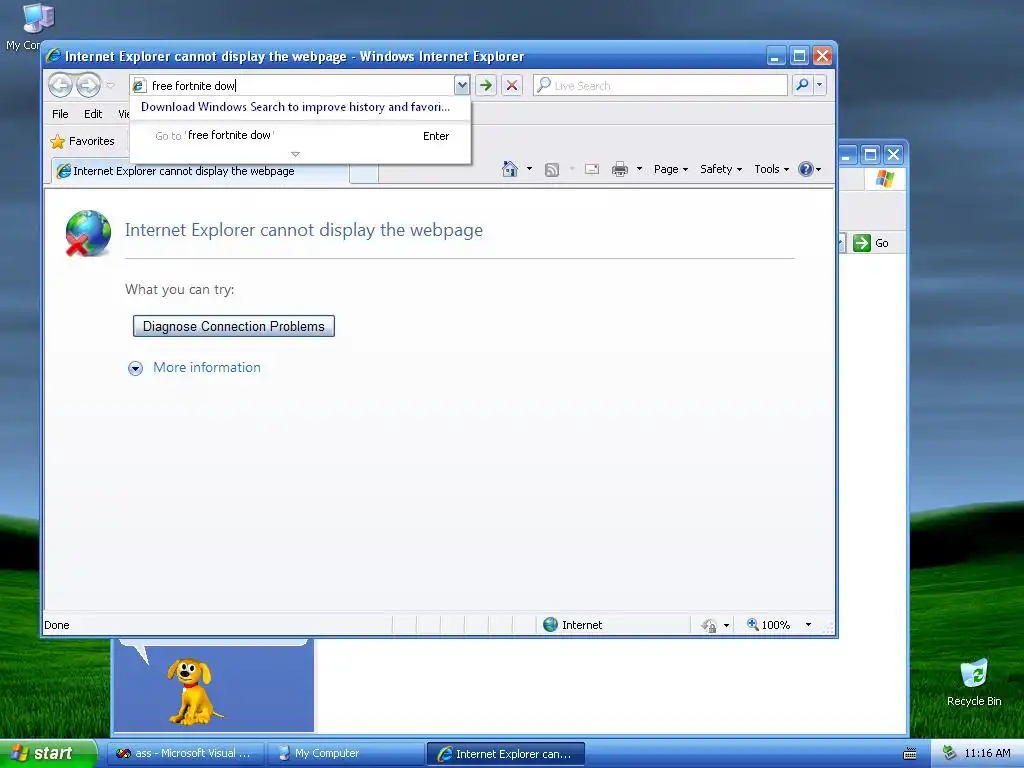Viewport: 1024px width, 768px height.
Task: Open the Windows start menu
Action: [x=47, y=753]
